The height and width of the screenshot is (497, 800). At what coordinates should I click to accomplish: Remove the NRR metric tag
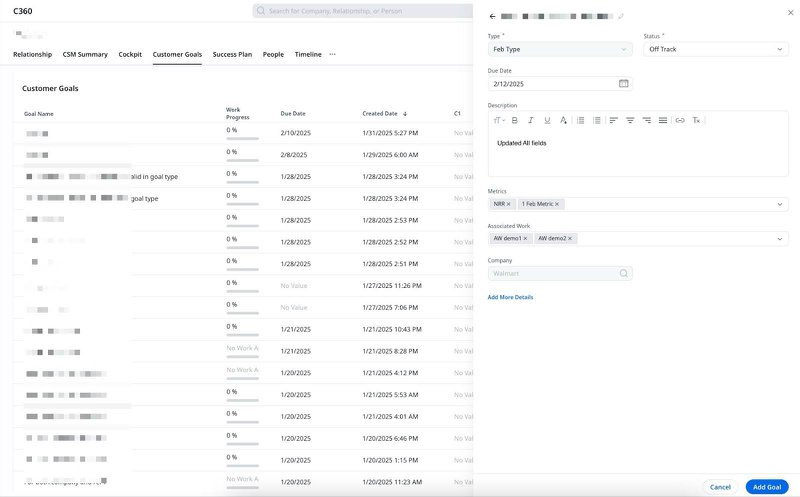click(508, 204)
